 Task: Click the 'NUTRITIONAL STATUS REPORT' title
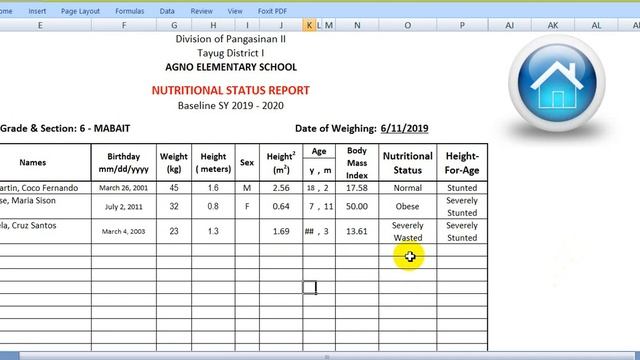click(x=231, y=90)
